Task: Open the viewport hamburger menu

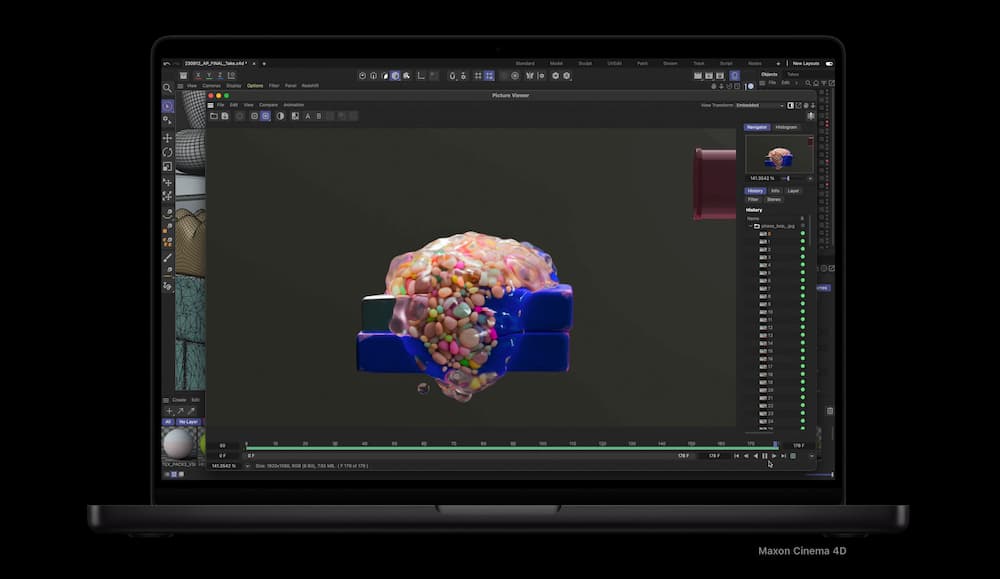Action: point(180,85)
